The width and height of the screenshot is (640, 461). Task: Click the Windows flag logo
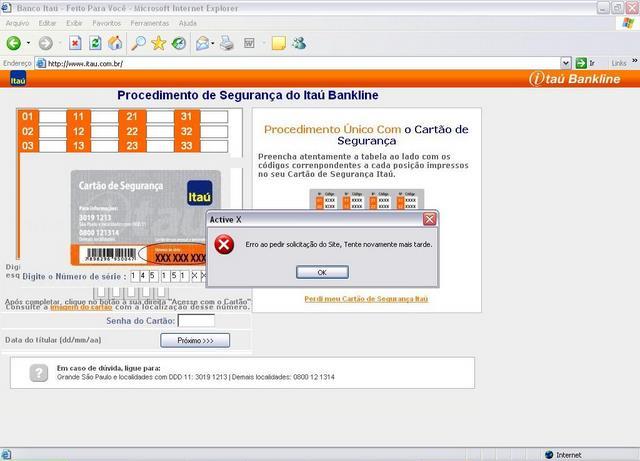coord(628,23)
